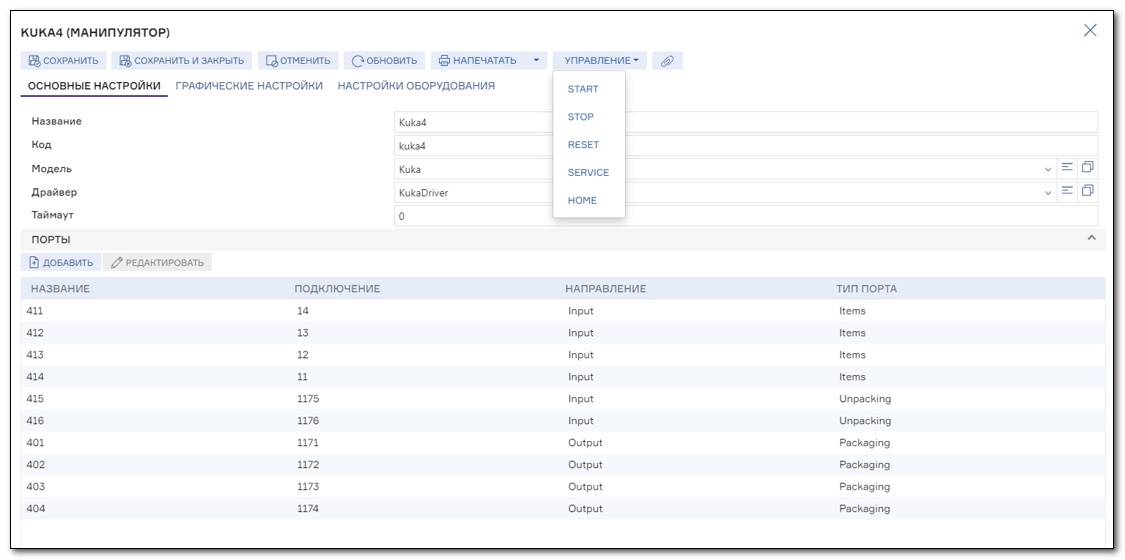Image resolution: width=1125 pixels, height=560 pixels.
Task: Click the Название input field
Action: (x=745, y=122)
